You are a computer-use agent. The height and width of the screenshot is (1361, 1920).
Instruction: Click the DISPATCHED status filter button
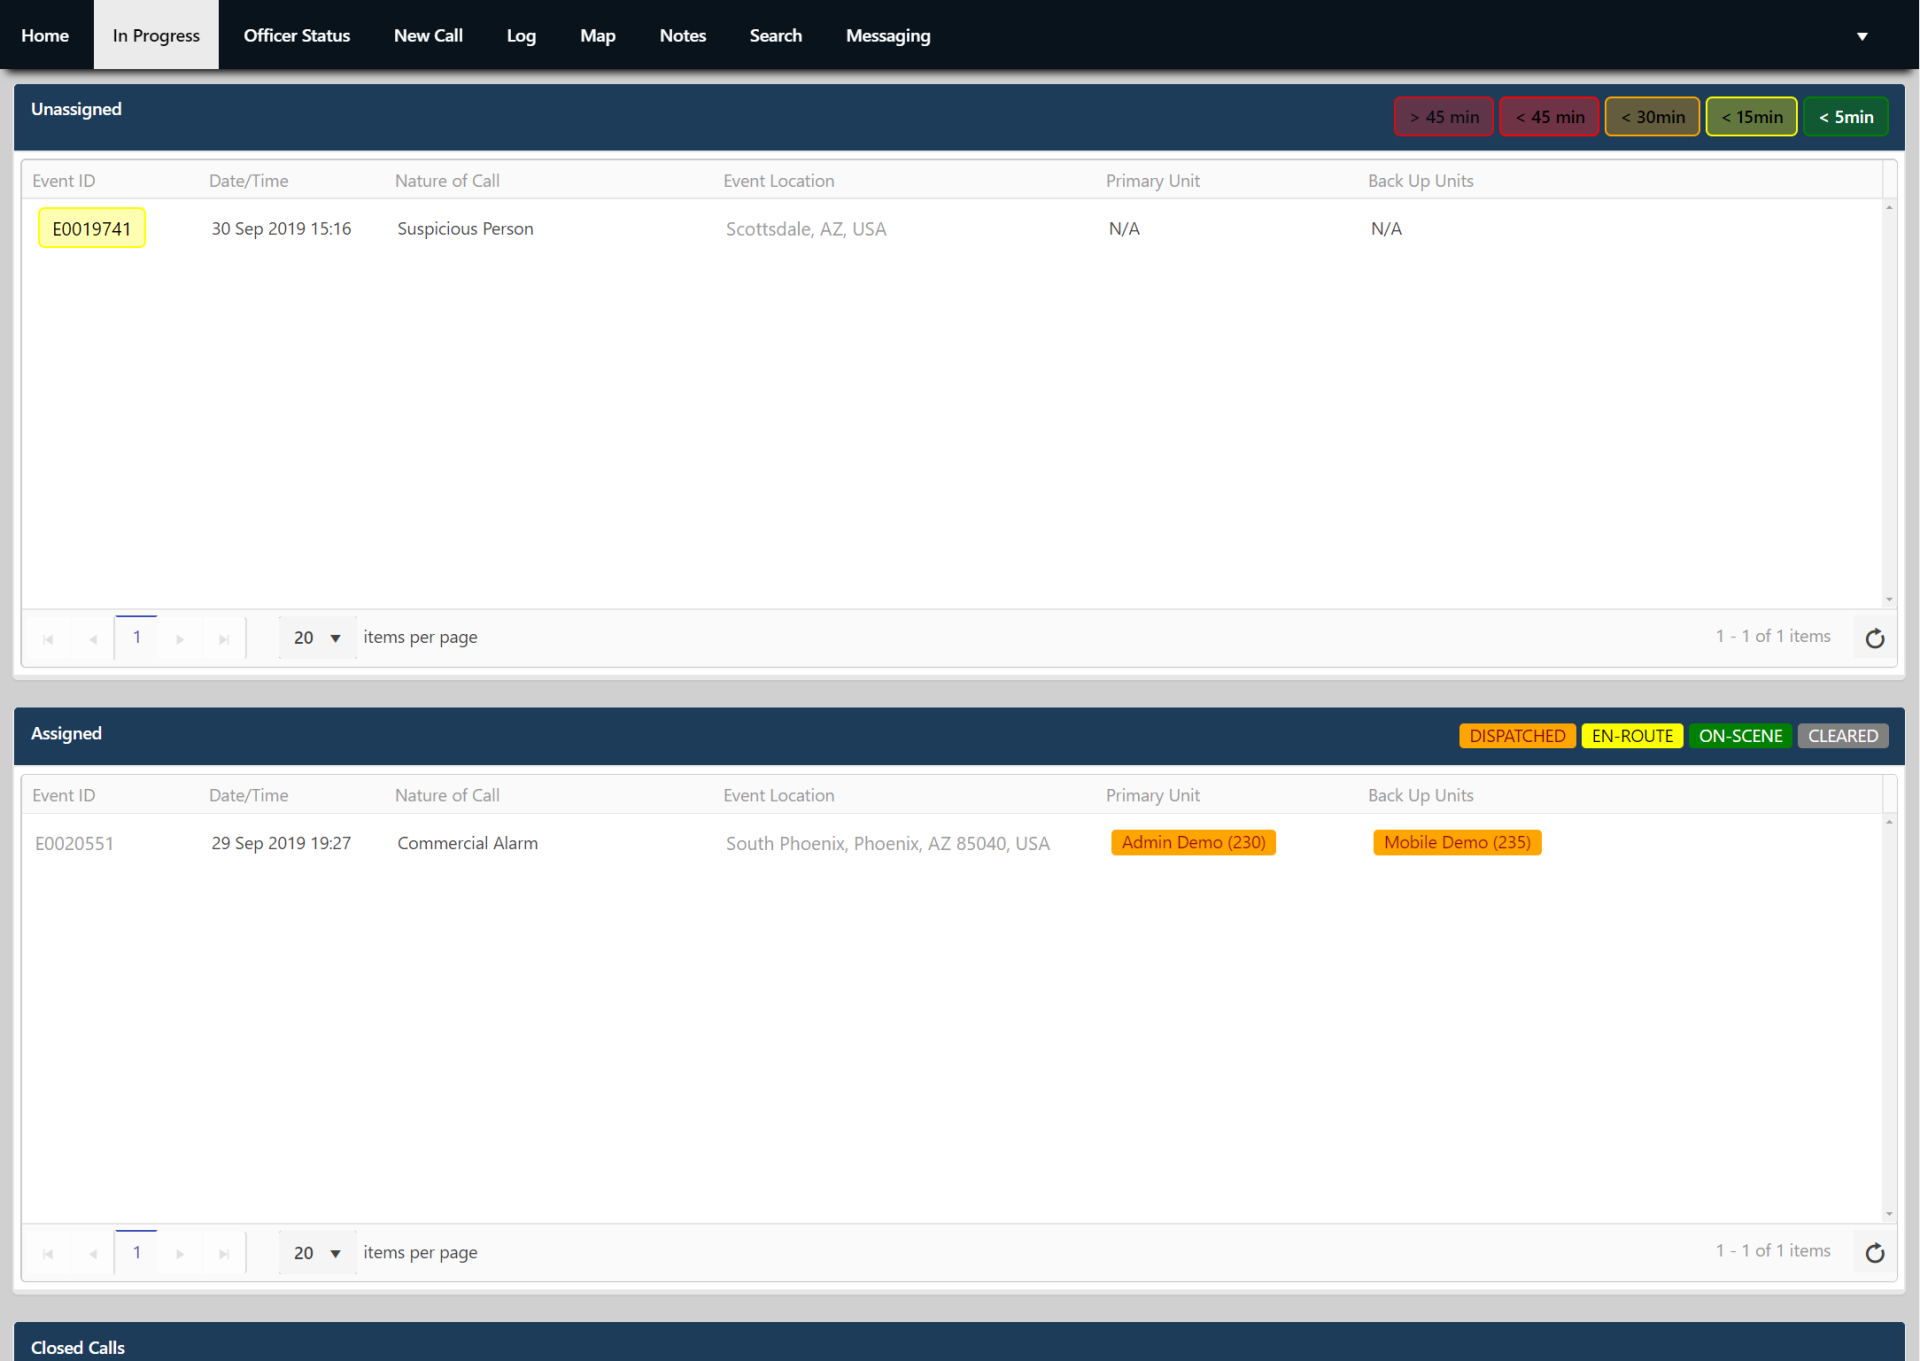tap(1517, 735)
